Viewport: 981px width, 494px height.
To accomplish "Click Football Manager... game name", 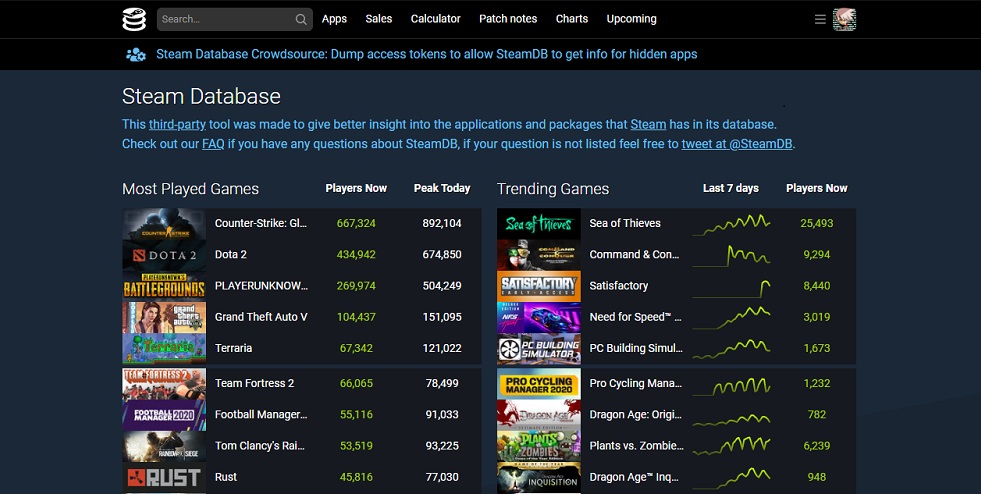I will [x=261, y=415].
